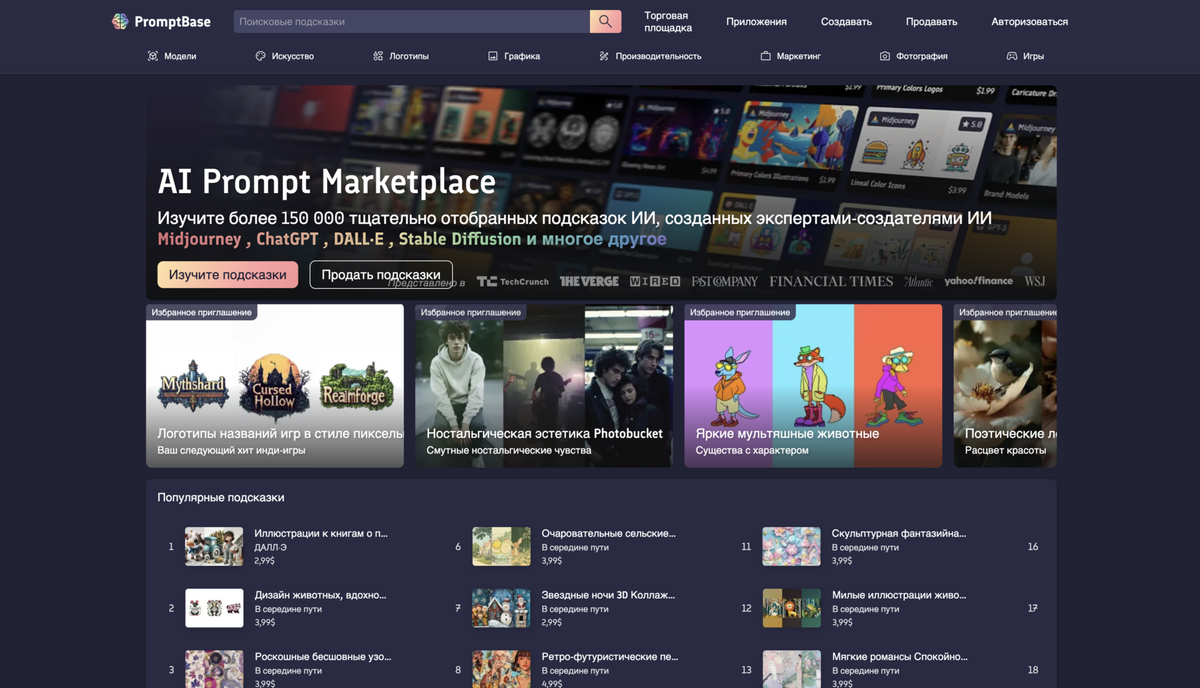The height and width of the screenshot is (688, 1200).
Task: Select the Производительность category tab
Action: [x=650, y=56]
